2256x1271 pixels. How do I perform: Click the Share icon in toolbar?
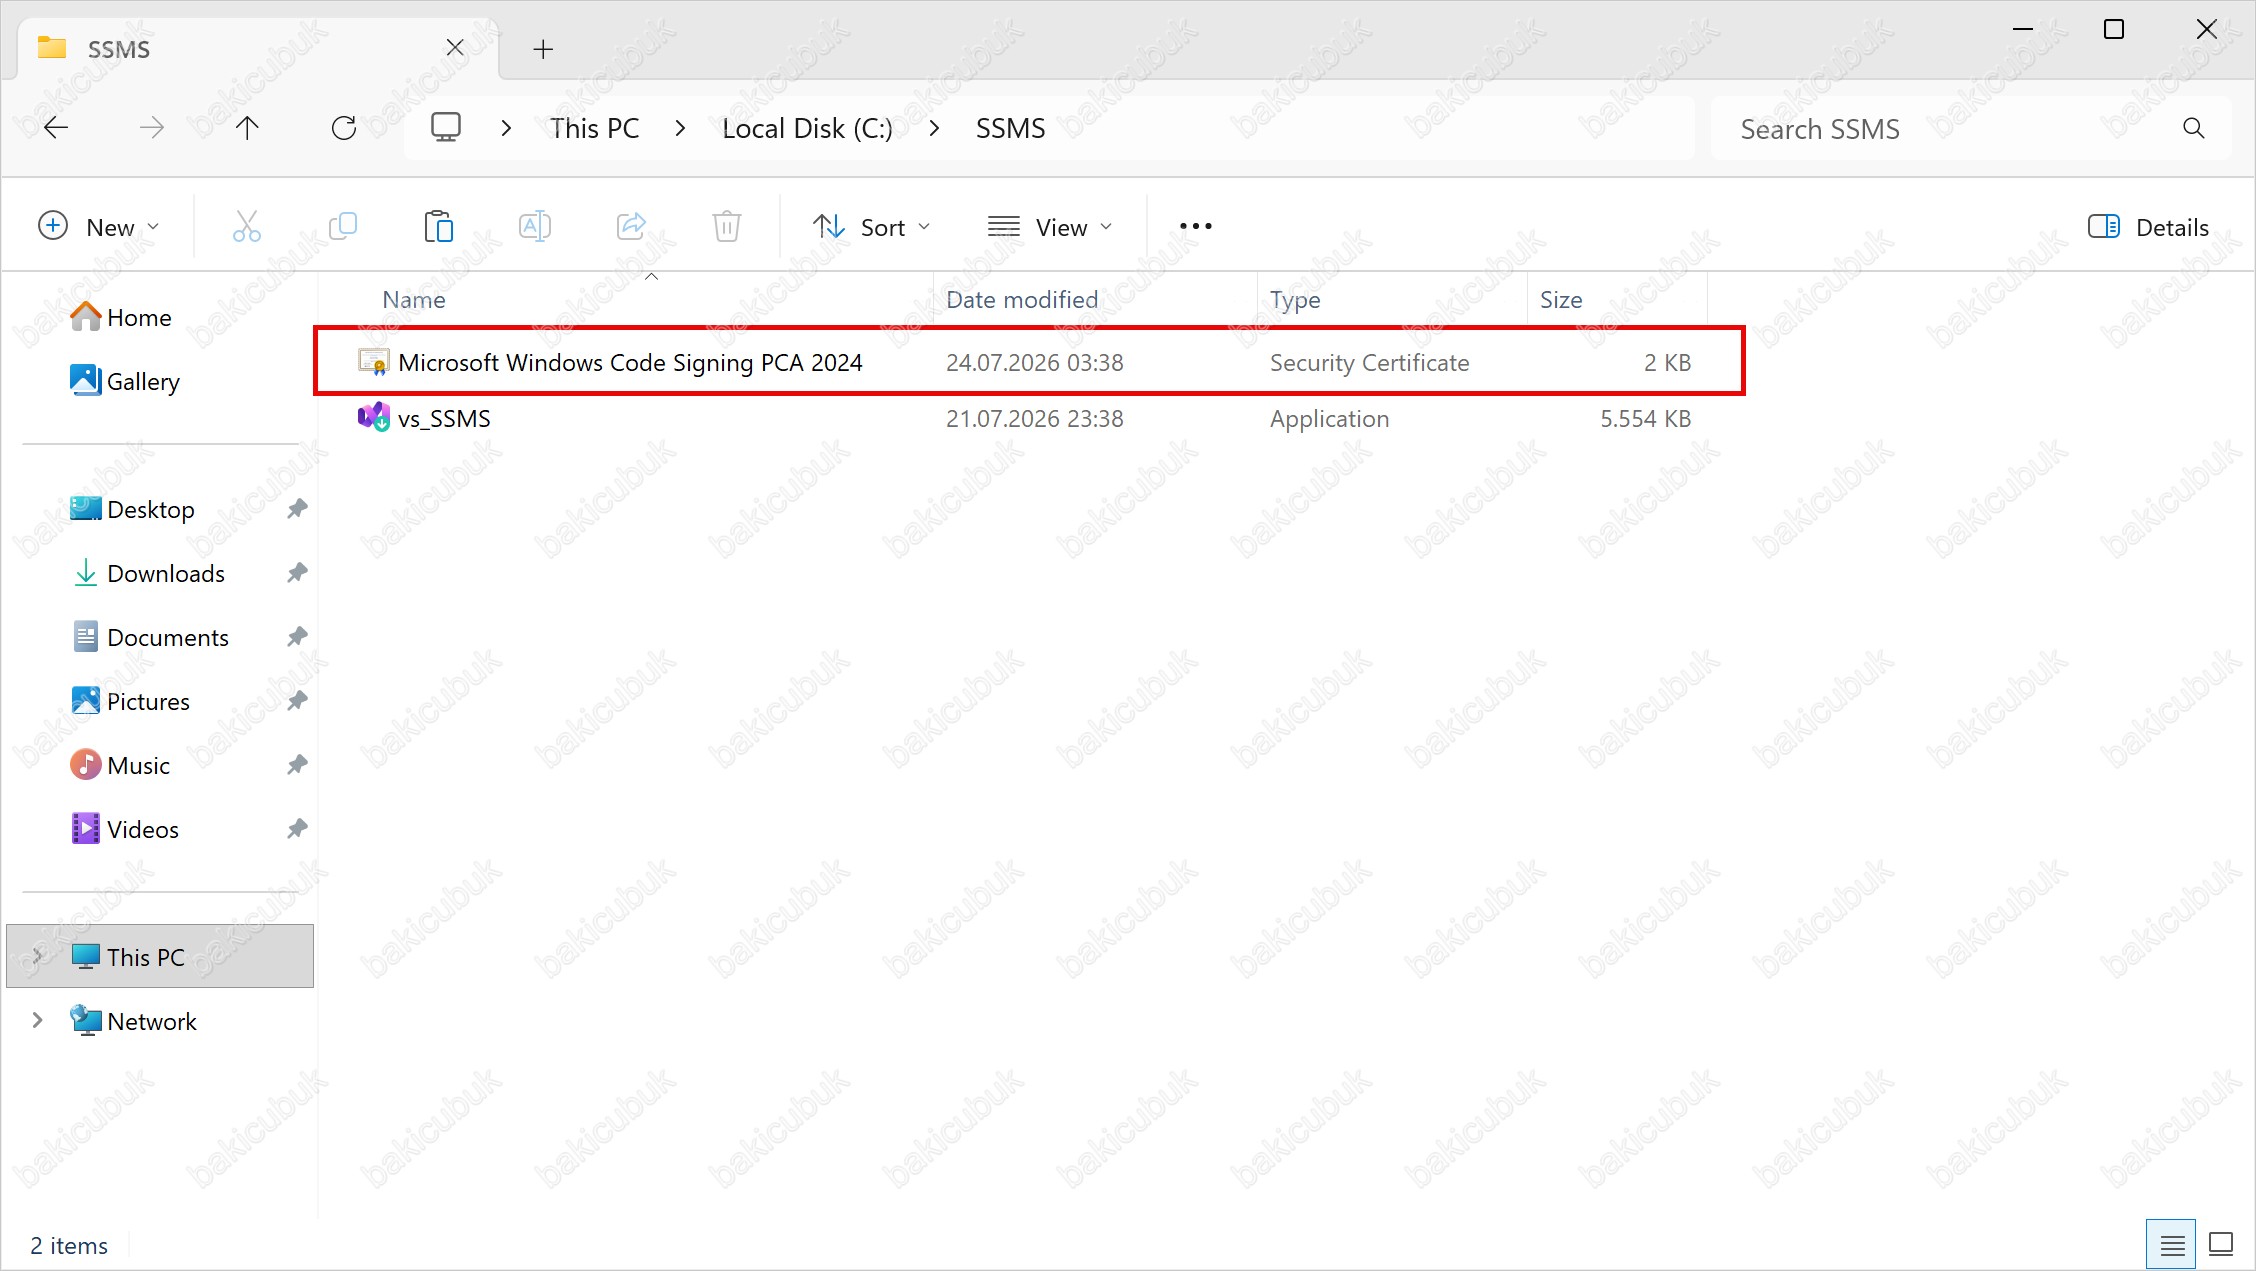coord(631,226)
